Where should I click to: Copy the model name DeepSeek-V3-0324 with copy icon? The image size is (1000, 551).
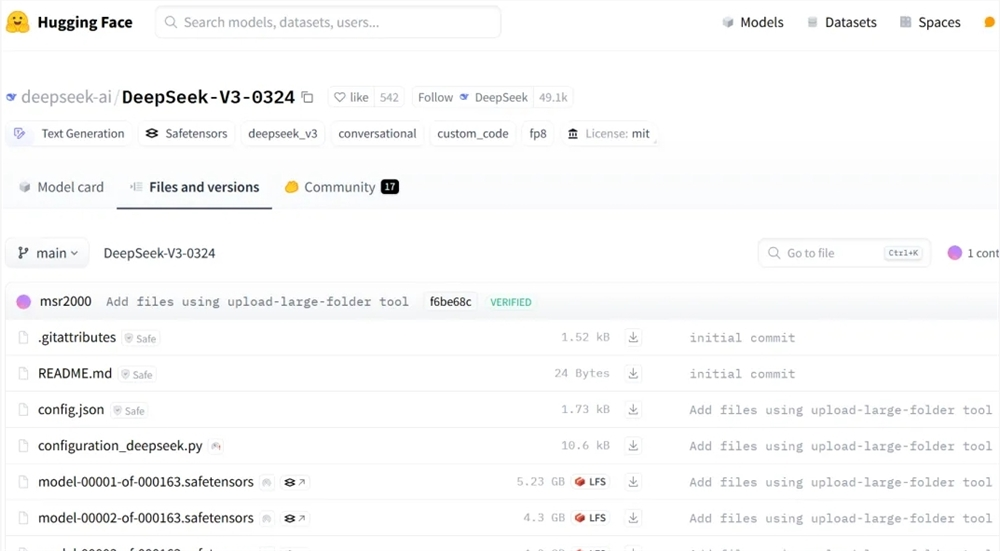coord(307,97)
